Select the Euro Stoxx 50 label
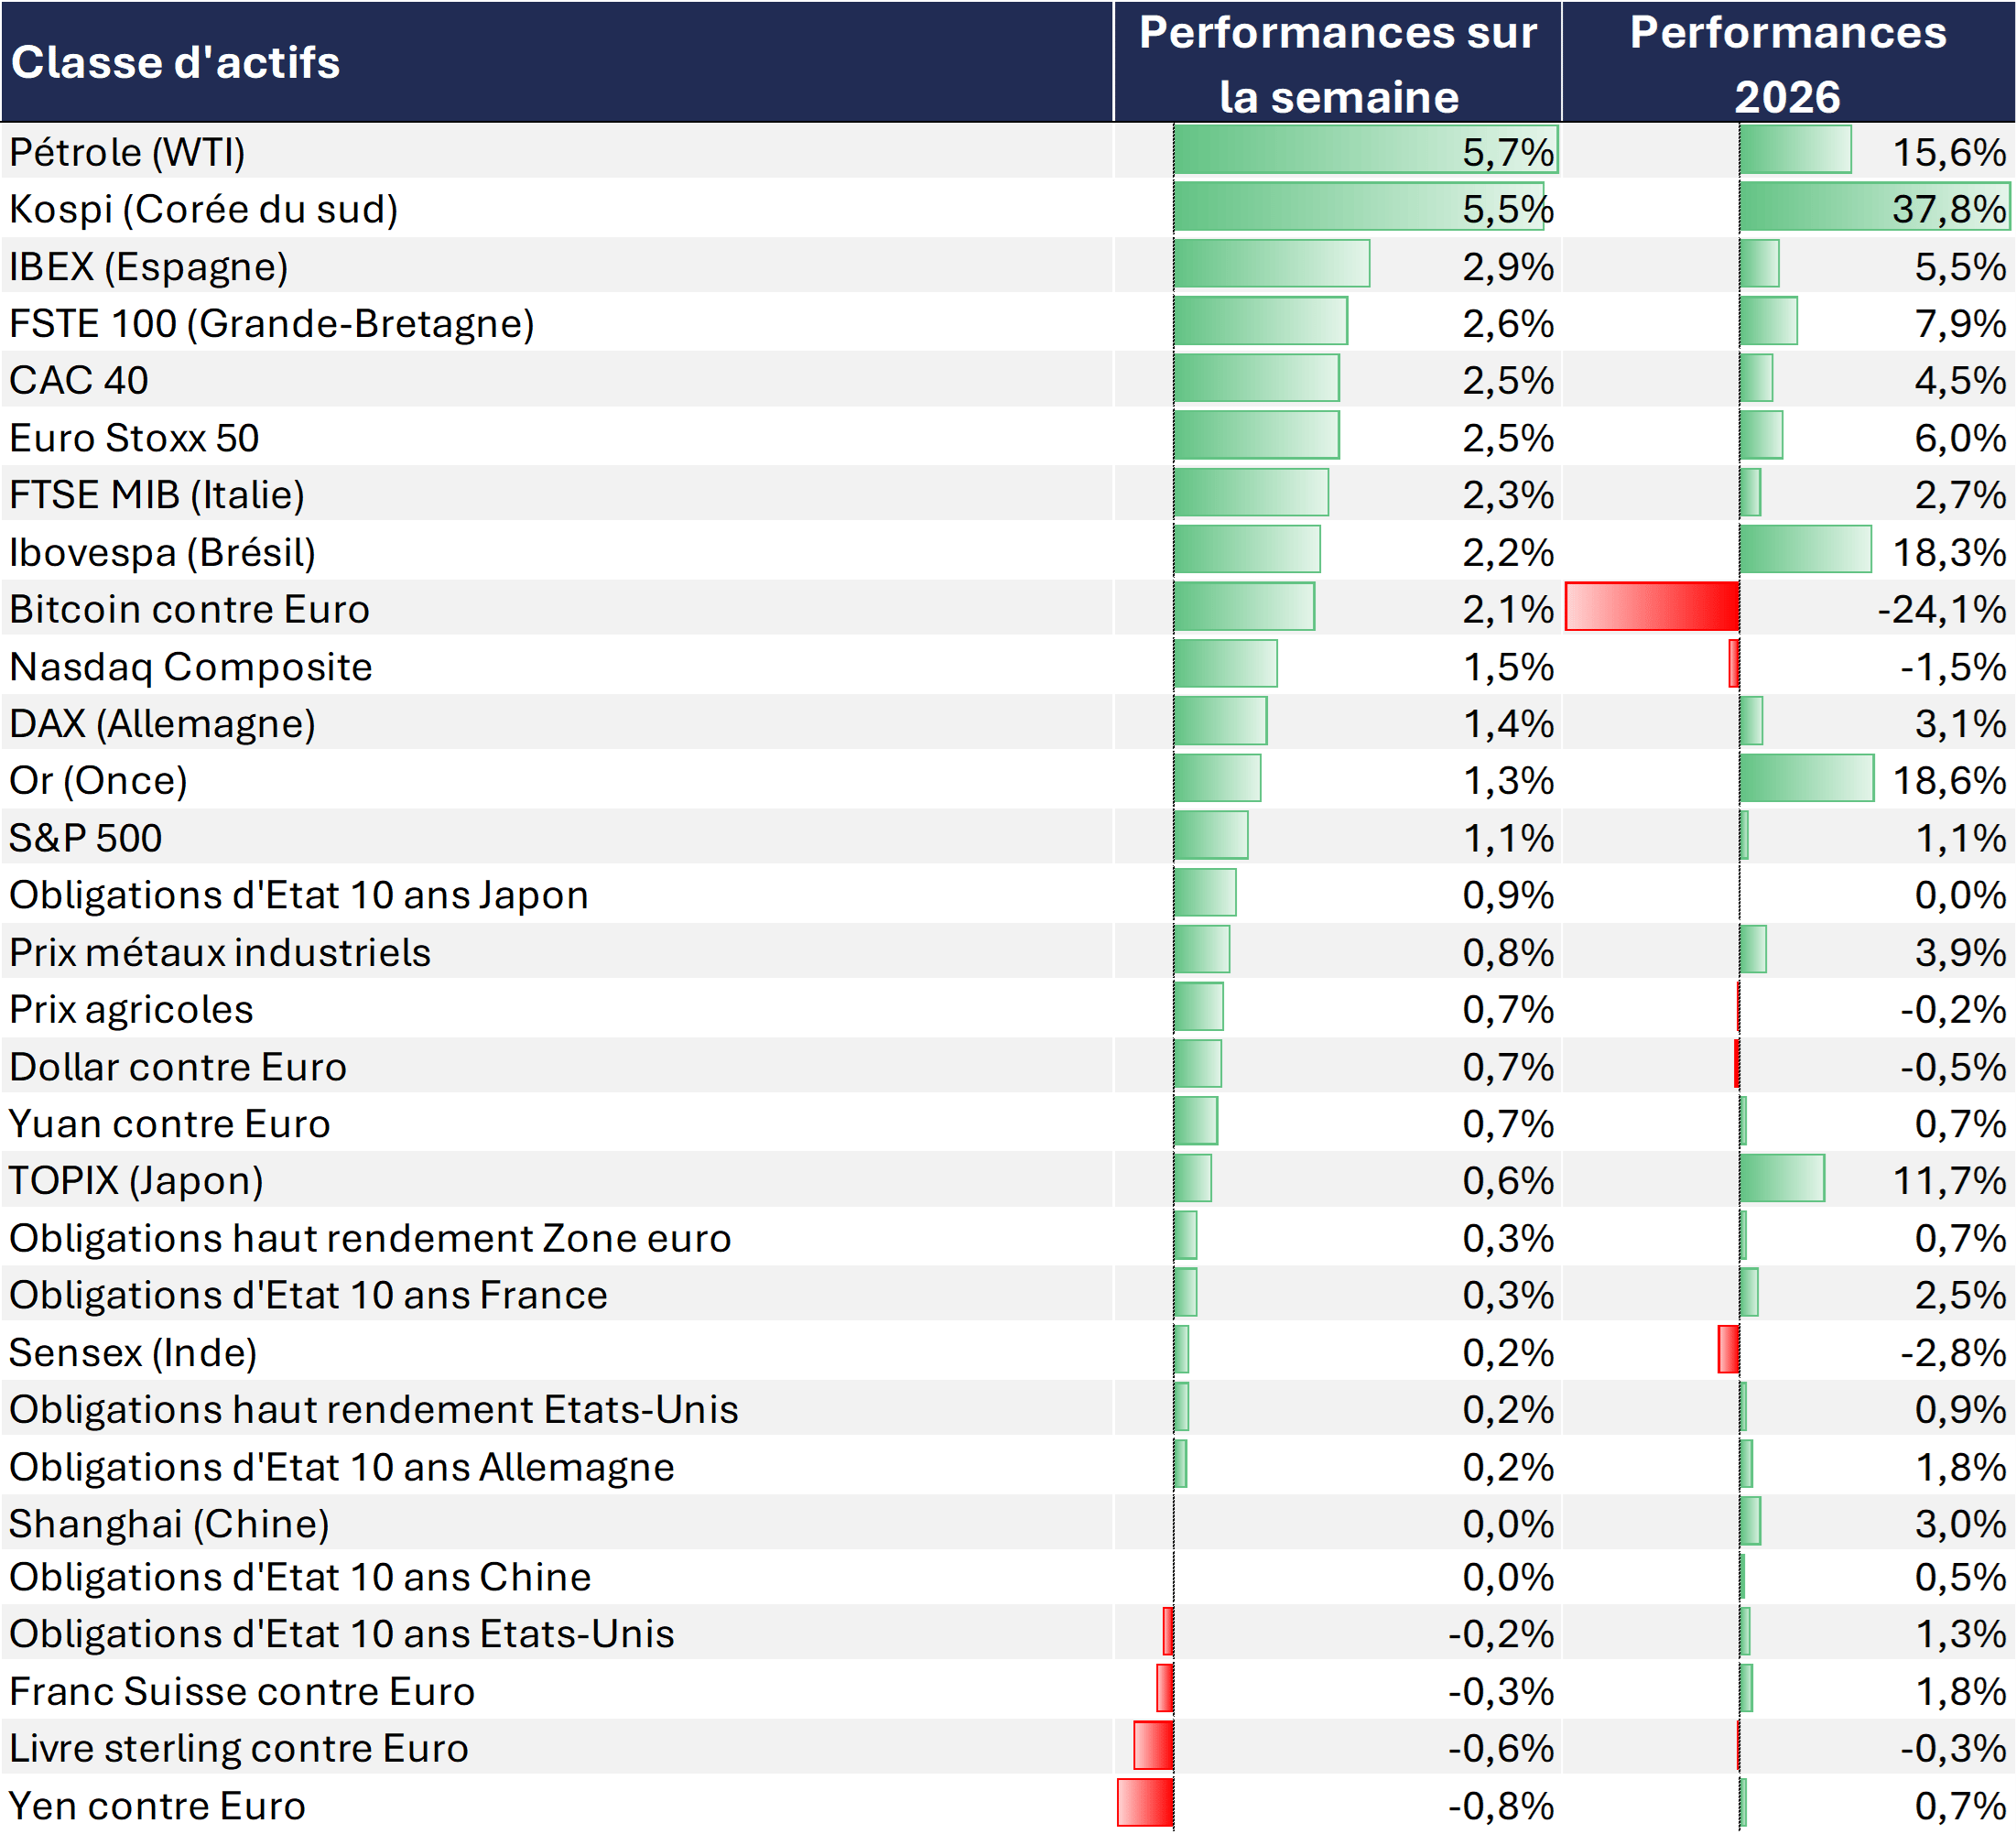 click(x=135, y=437)
